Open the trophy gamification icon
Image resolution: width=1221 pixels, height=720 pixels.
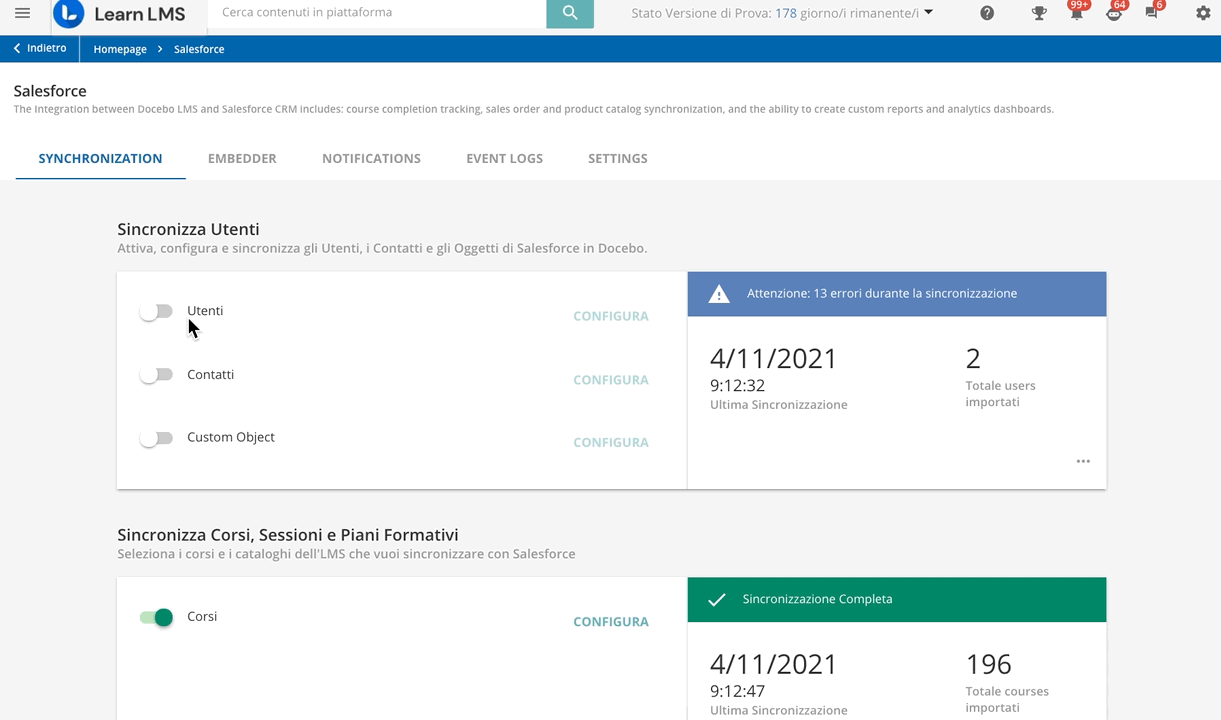[x=1039, y=14]
